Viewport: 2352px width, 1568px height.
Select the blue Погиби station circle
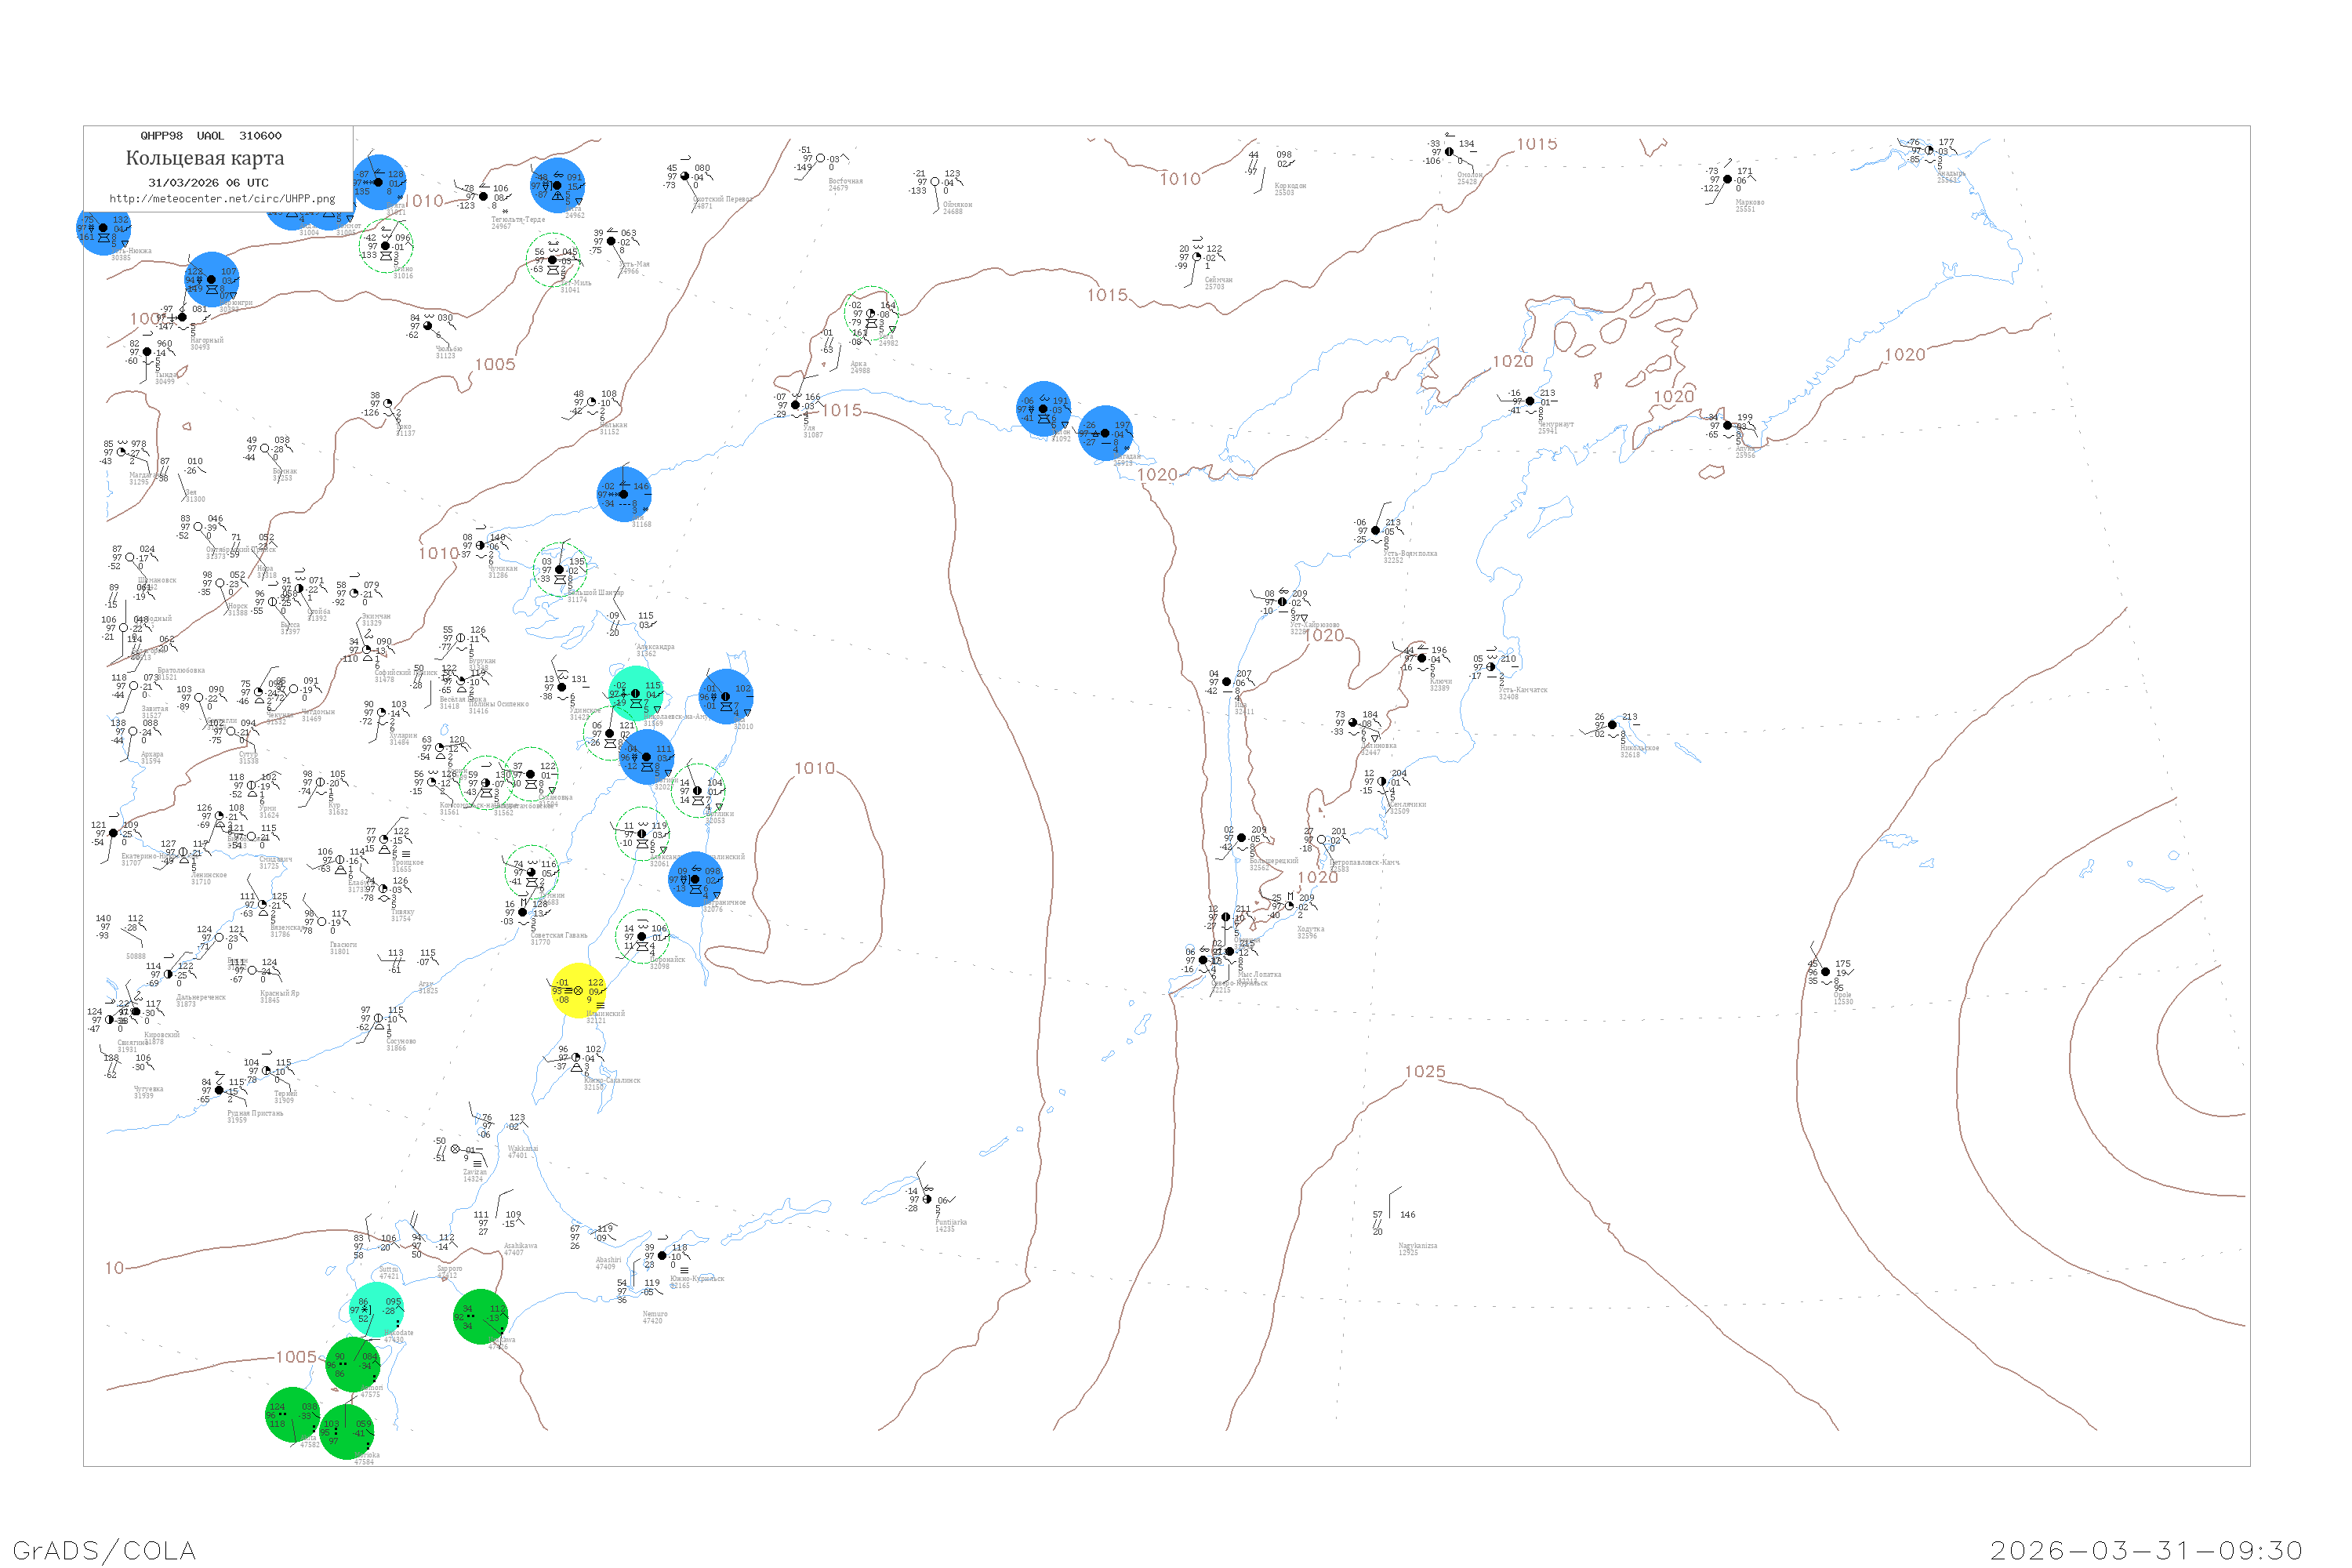click(646, 756)
